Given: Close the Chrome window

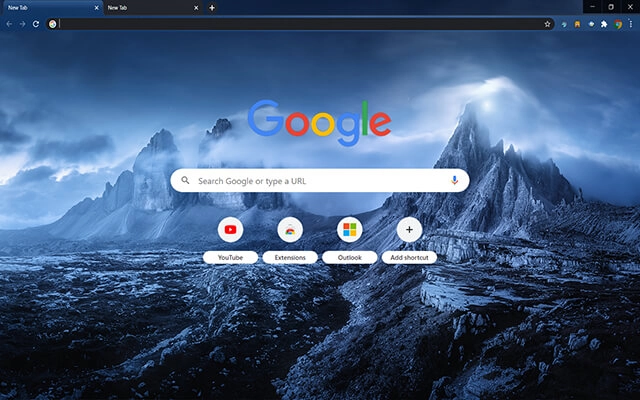Looking at the screenshot, I should pyautogui.click(x=630, y=7).
